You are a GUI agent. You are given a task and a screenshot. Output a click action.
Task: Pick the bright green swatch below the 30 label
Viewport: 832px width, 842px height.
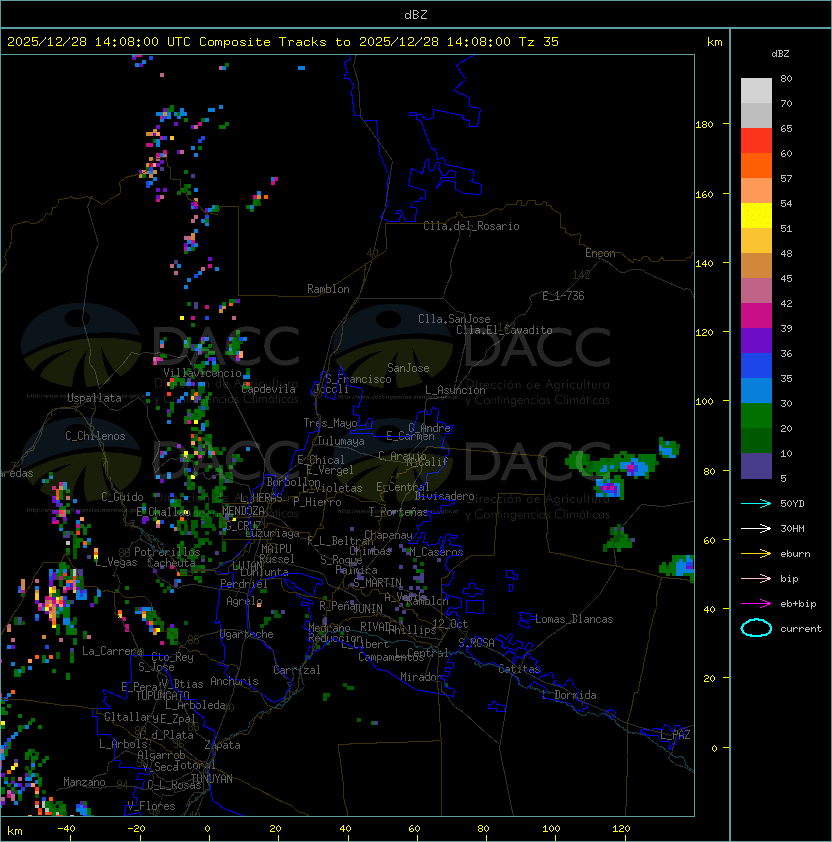[x=756, y=415]
